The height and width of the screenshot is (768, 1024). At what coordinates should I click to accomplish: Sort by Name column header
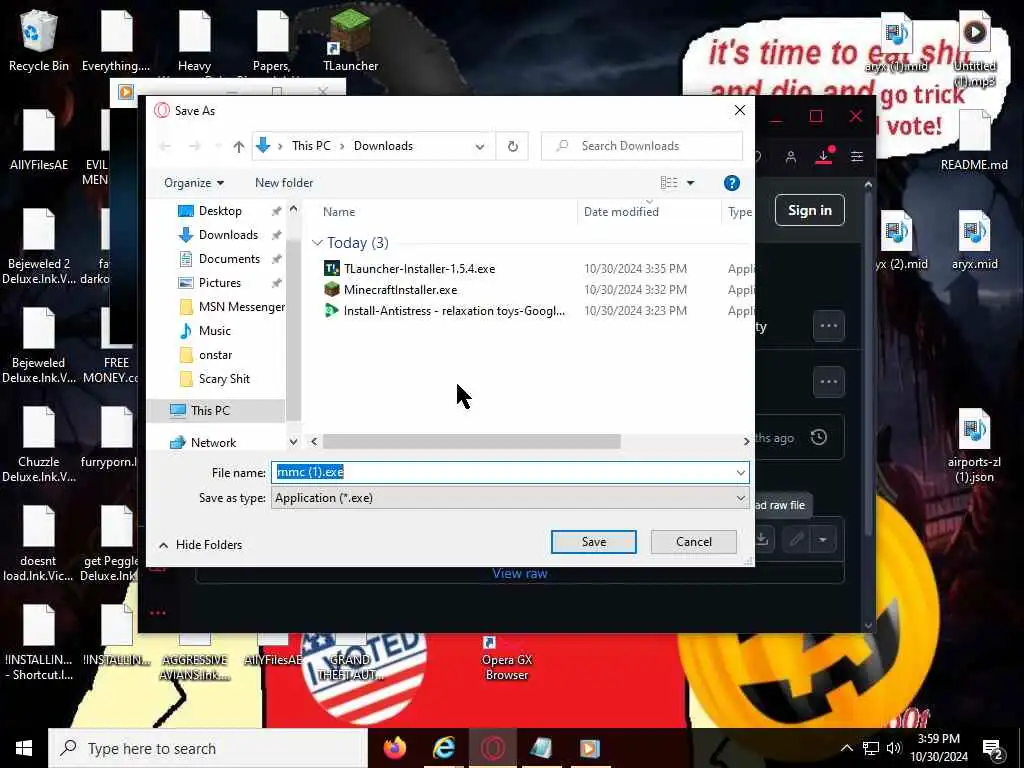coord(339,212)
